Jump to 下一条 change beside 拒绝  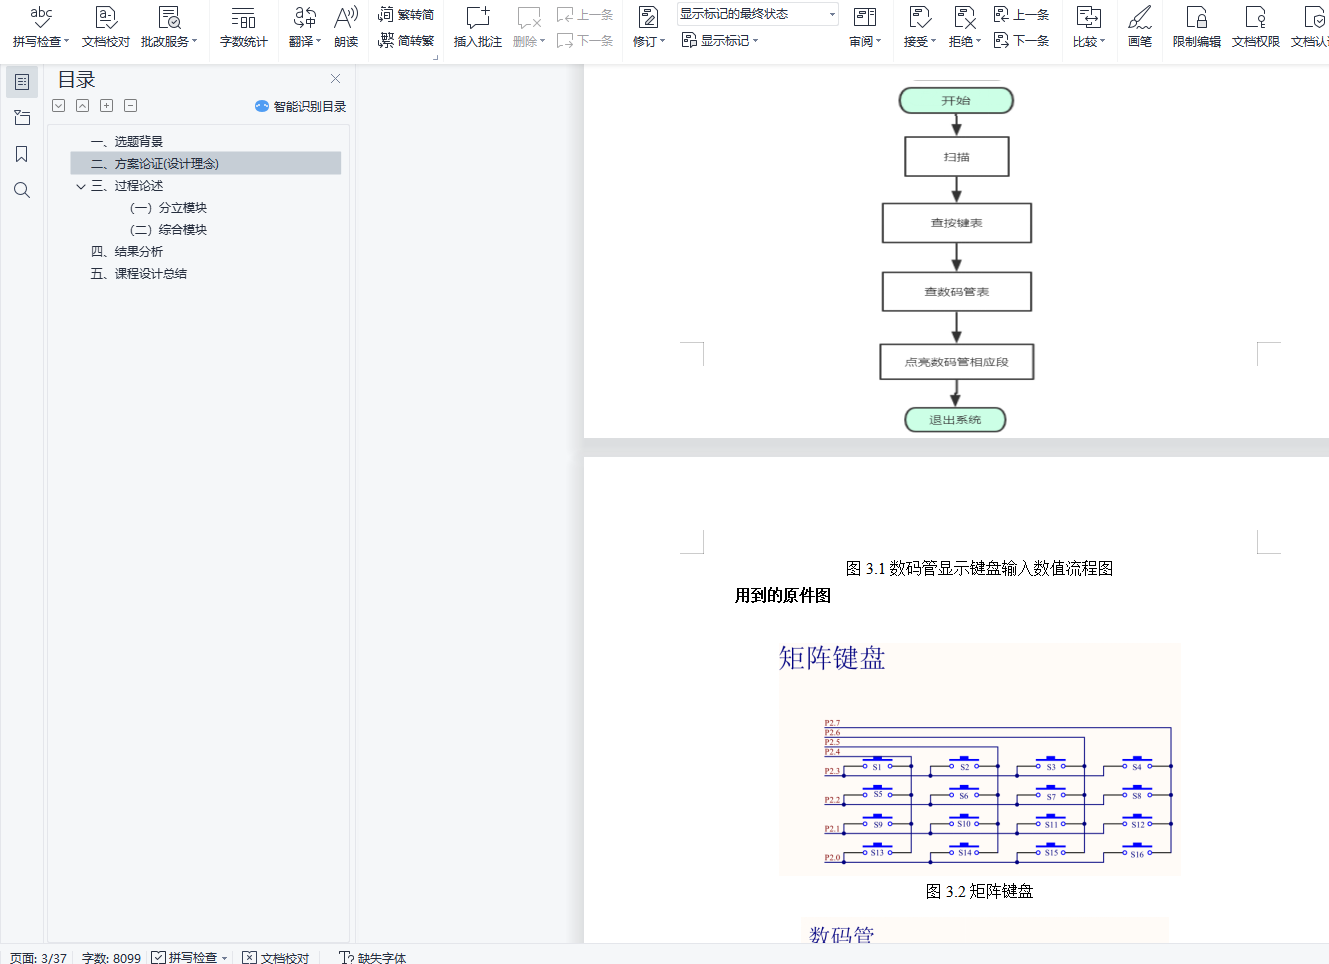[1021, 41]
